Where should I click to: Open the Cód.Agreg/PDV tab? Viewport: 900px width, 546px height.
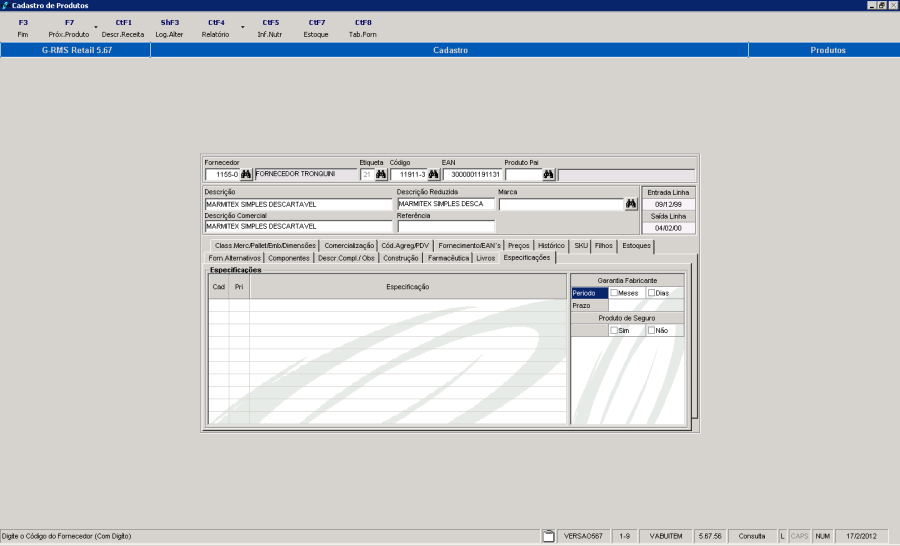tap(405, 246)
